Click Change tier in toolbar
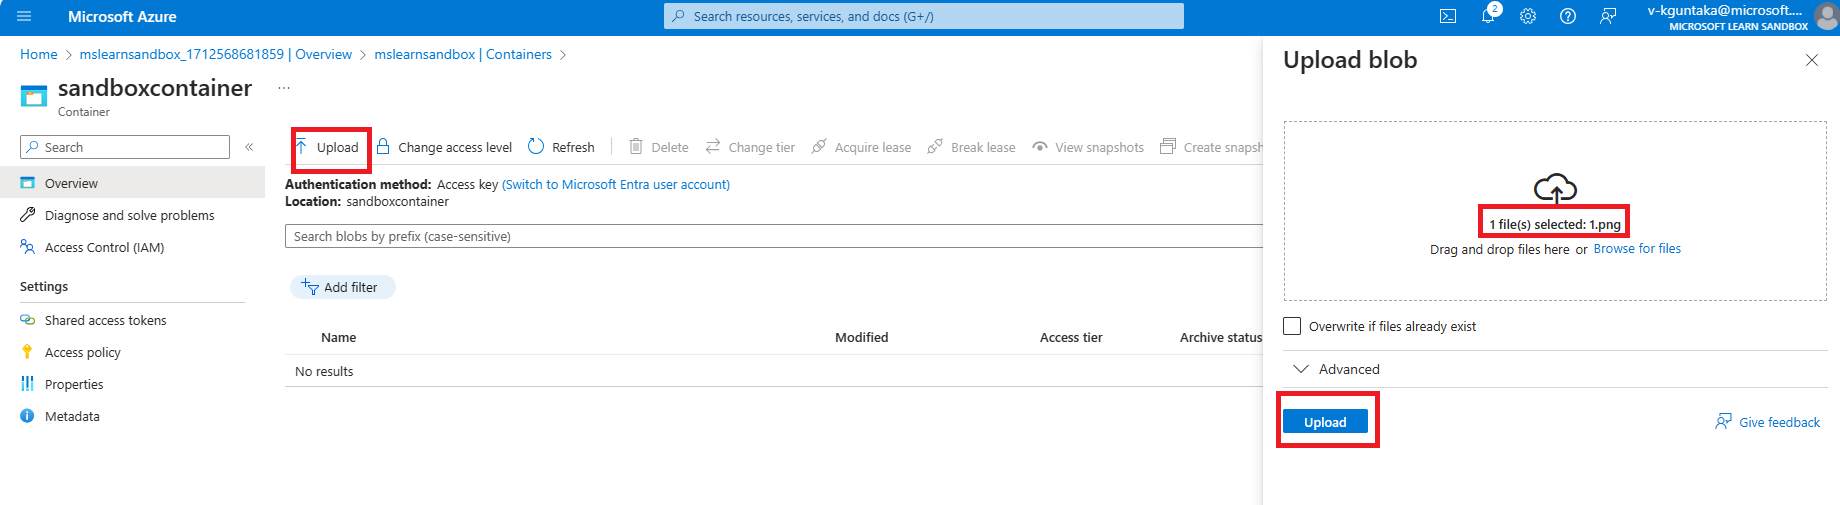Viewport: 1840px width, 505px height. click(750, 148)
